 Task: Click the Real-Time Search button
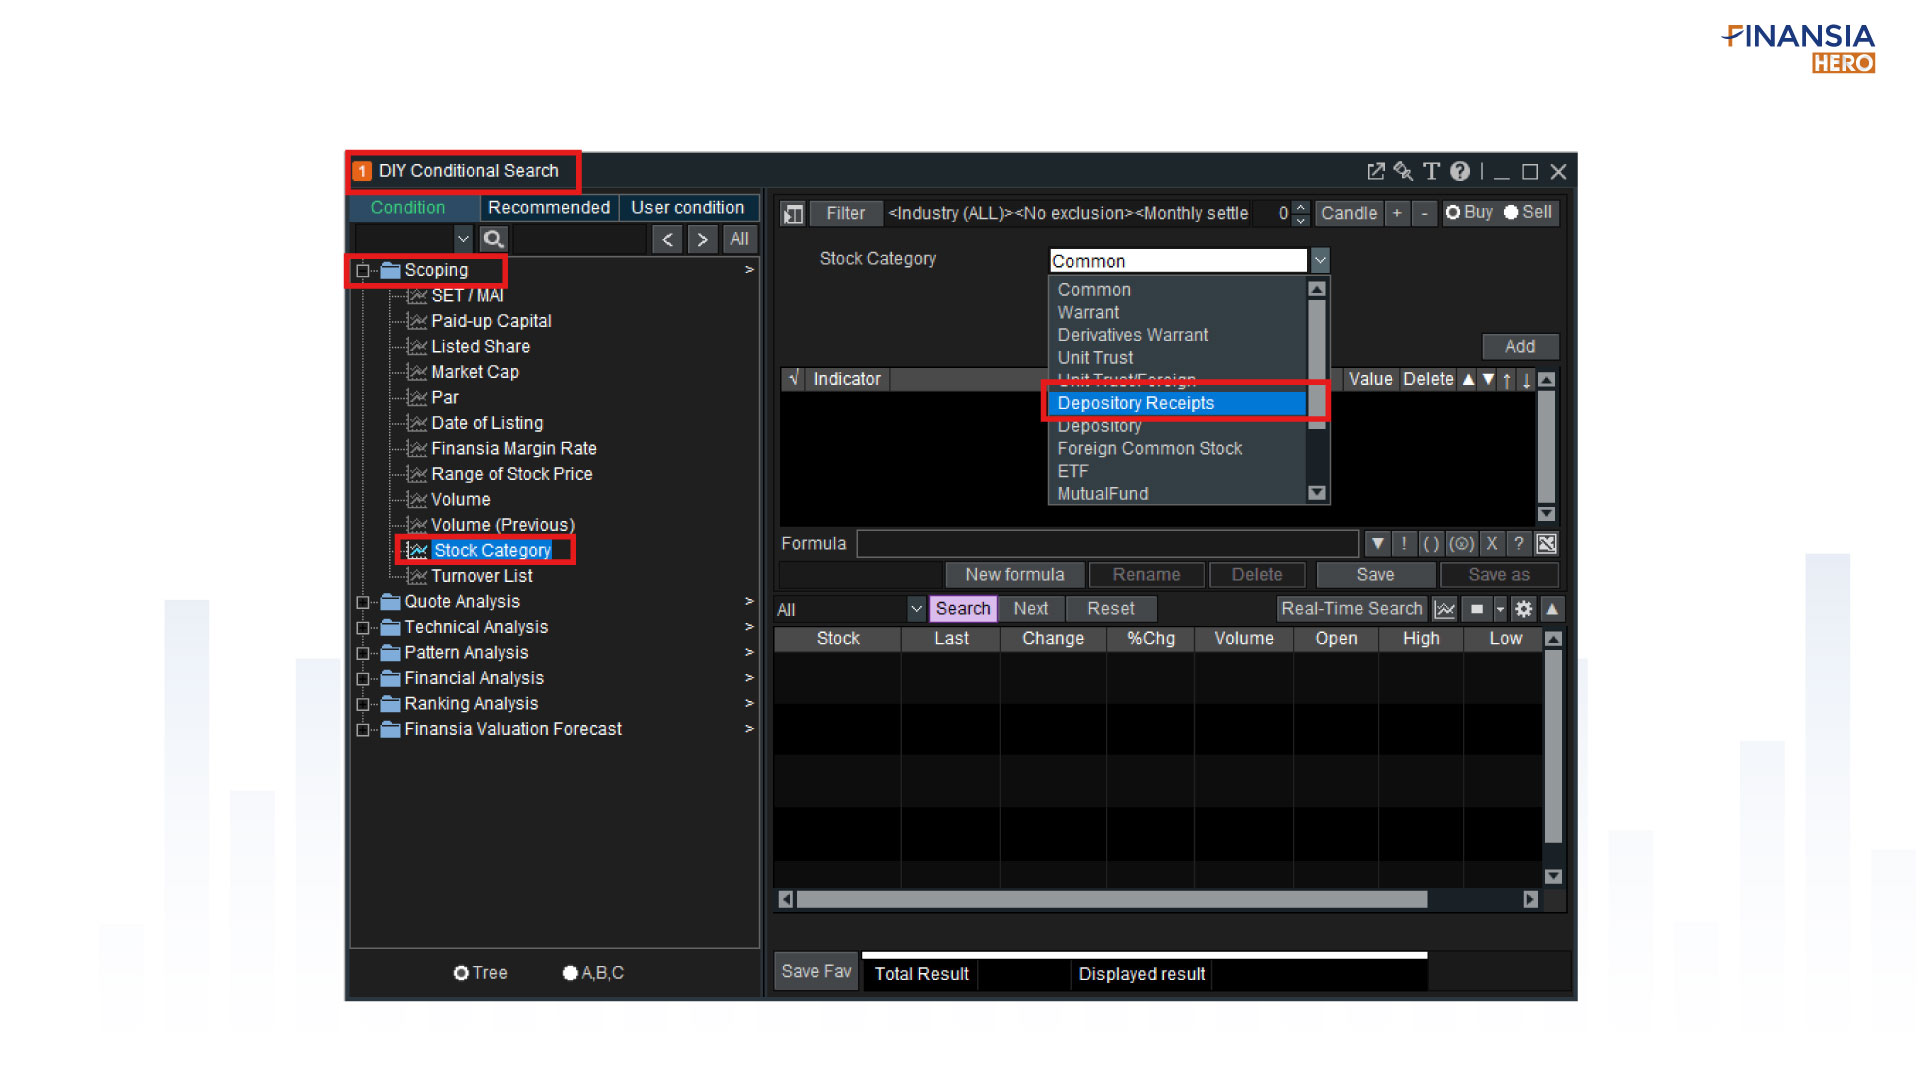point(1352,609)
